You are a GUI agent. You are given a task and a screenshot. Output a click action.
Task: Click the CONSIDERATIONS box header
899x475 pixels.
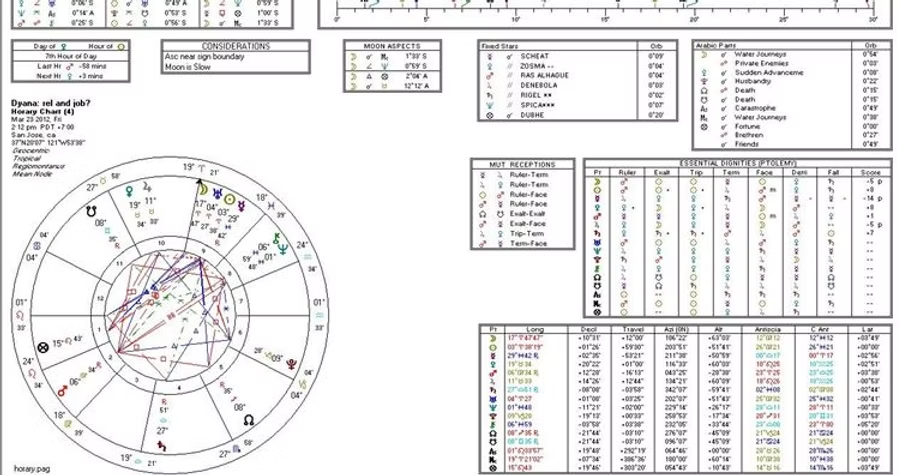pyautogui.click(x=236, y=46)
